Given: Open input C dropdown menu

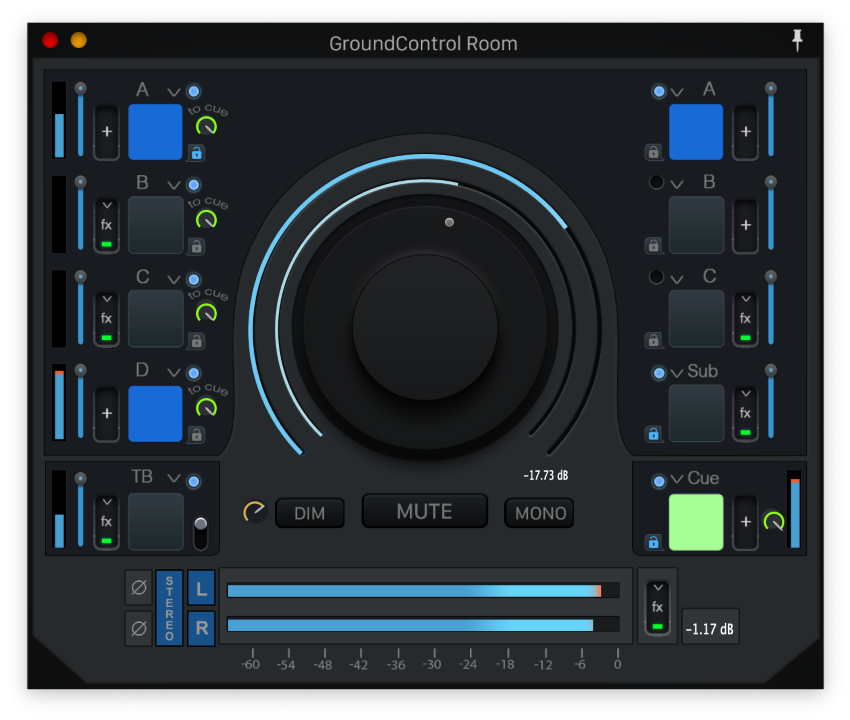Looking at the screenshot, I should 173,280.
